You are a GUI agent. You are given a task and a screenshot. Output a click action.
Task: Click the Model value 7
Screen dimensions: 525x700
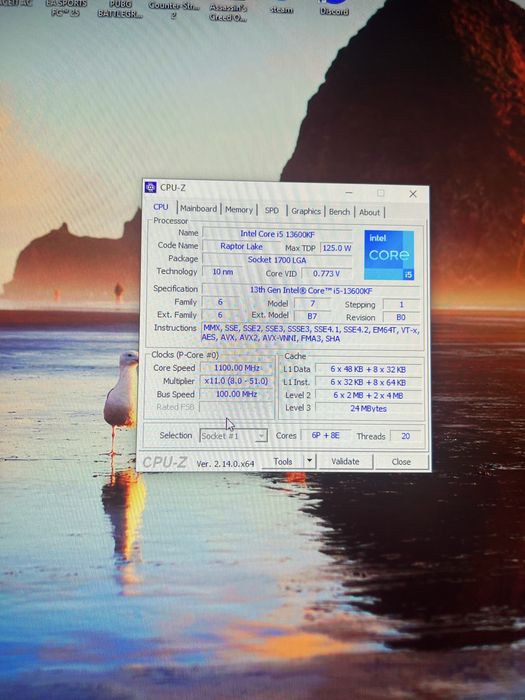pyautogui.click(x=312, y=304)
